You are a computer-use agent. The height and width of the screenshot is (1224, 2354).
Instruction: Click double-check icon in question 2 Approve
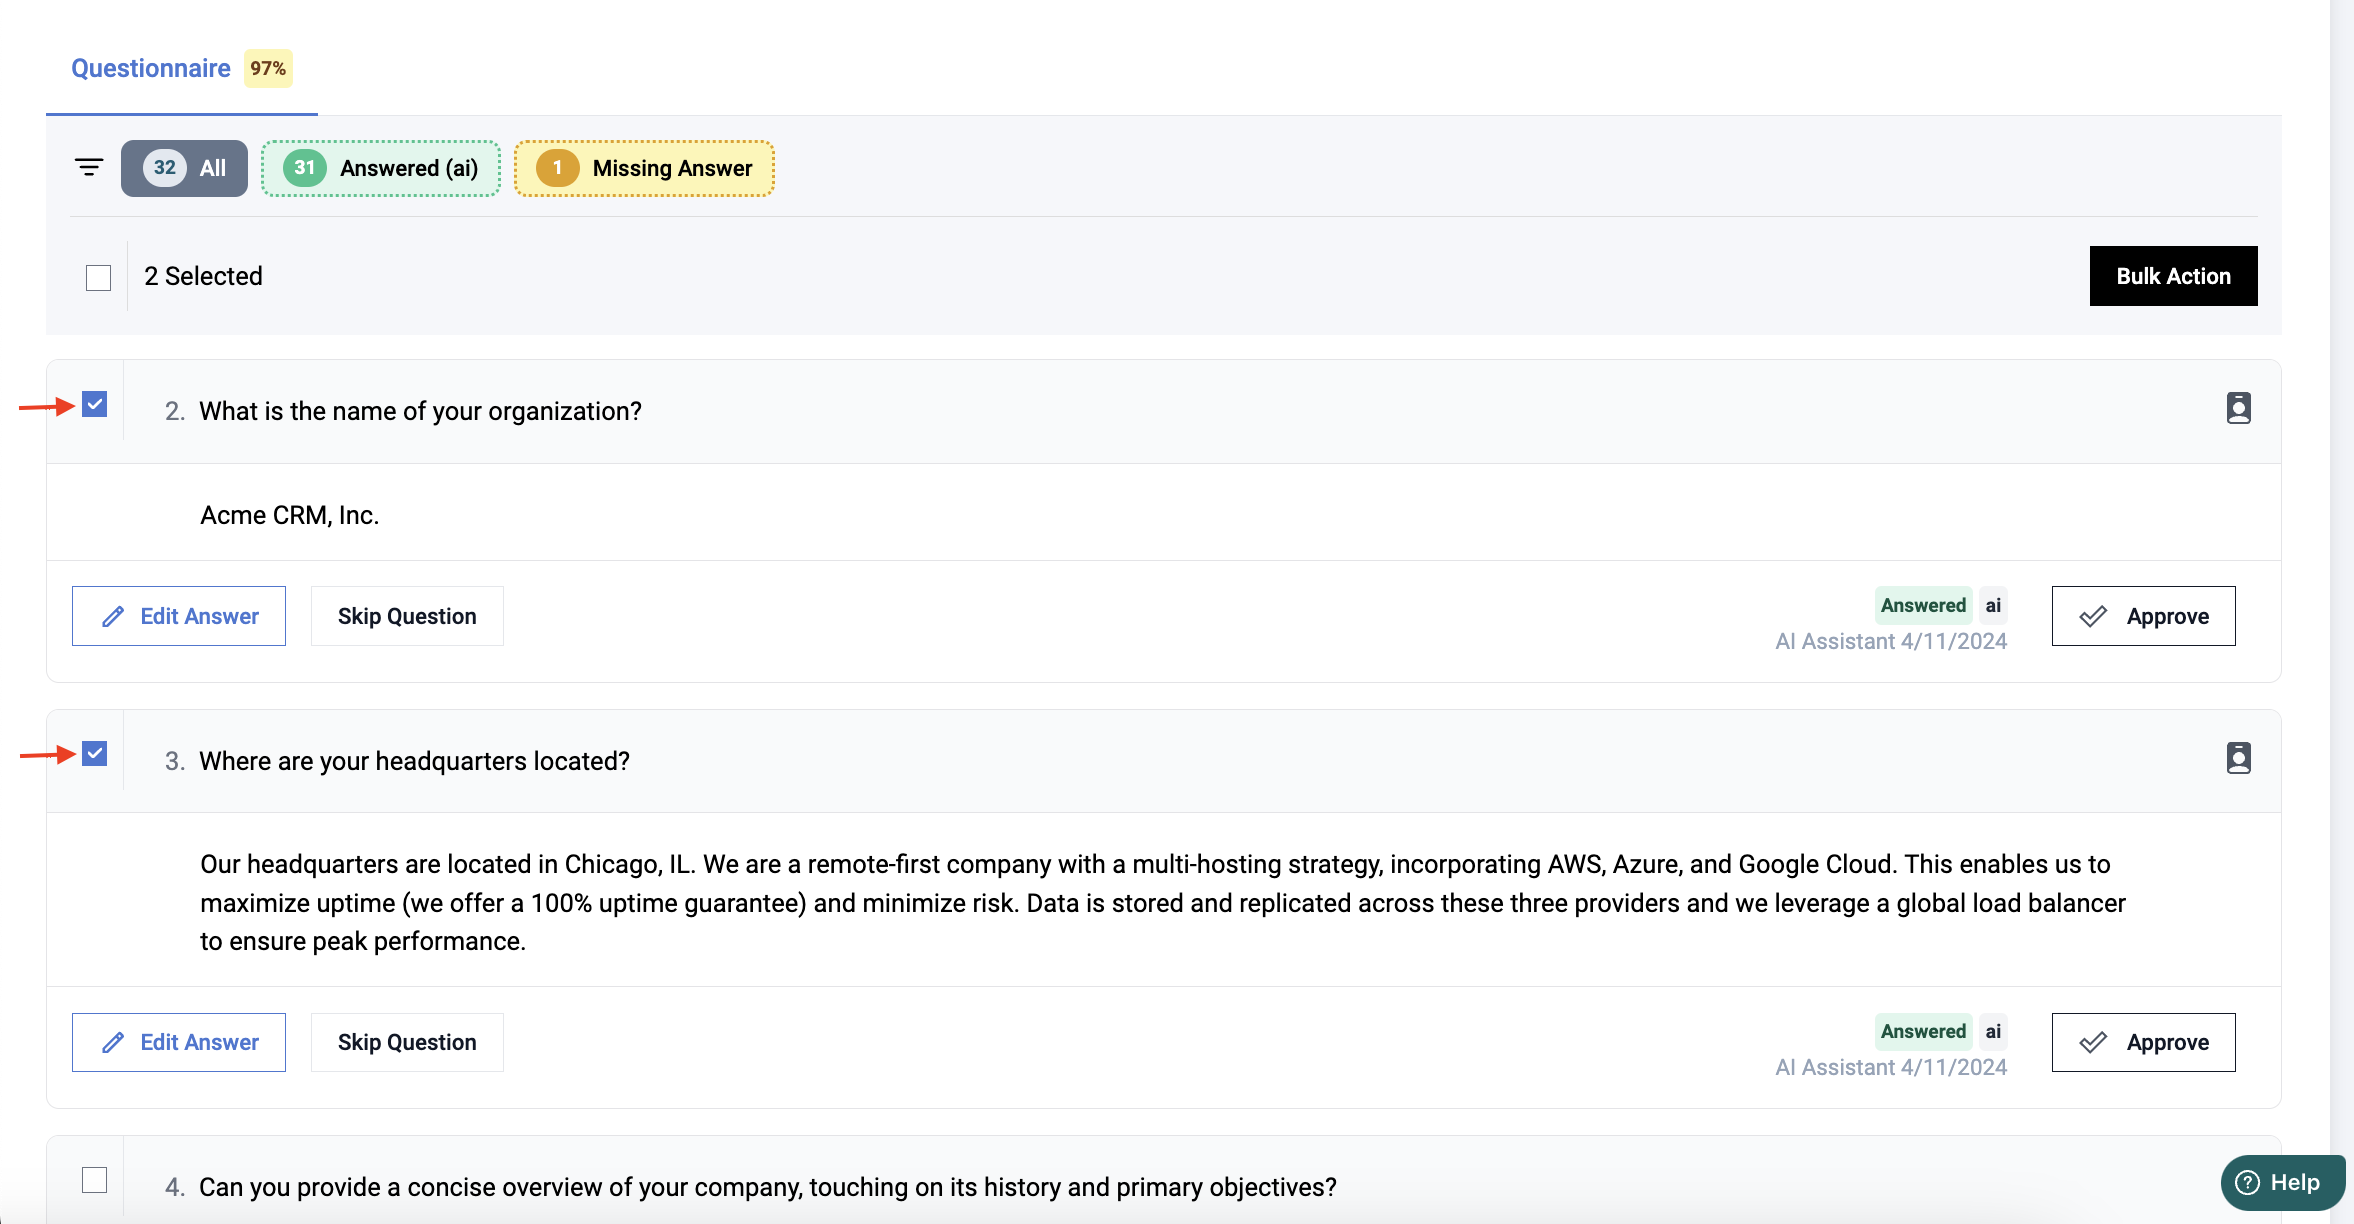pyautogui.click(x=2093, y=616)
